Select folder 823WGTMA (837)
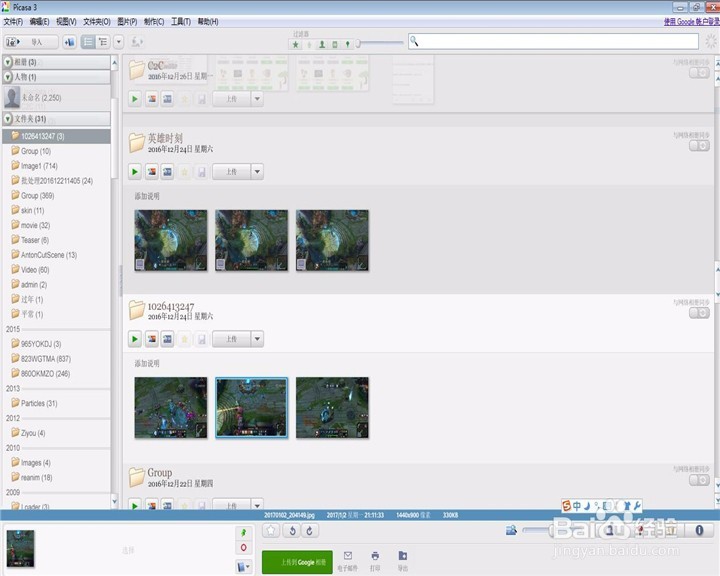720x576 pixels. tap(45, 359)
